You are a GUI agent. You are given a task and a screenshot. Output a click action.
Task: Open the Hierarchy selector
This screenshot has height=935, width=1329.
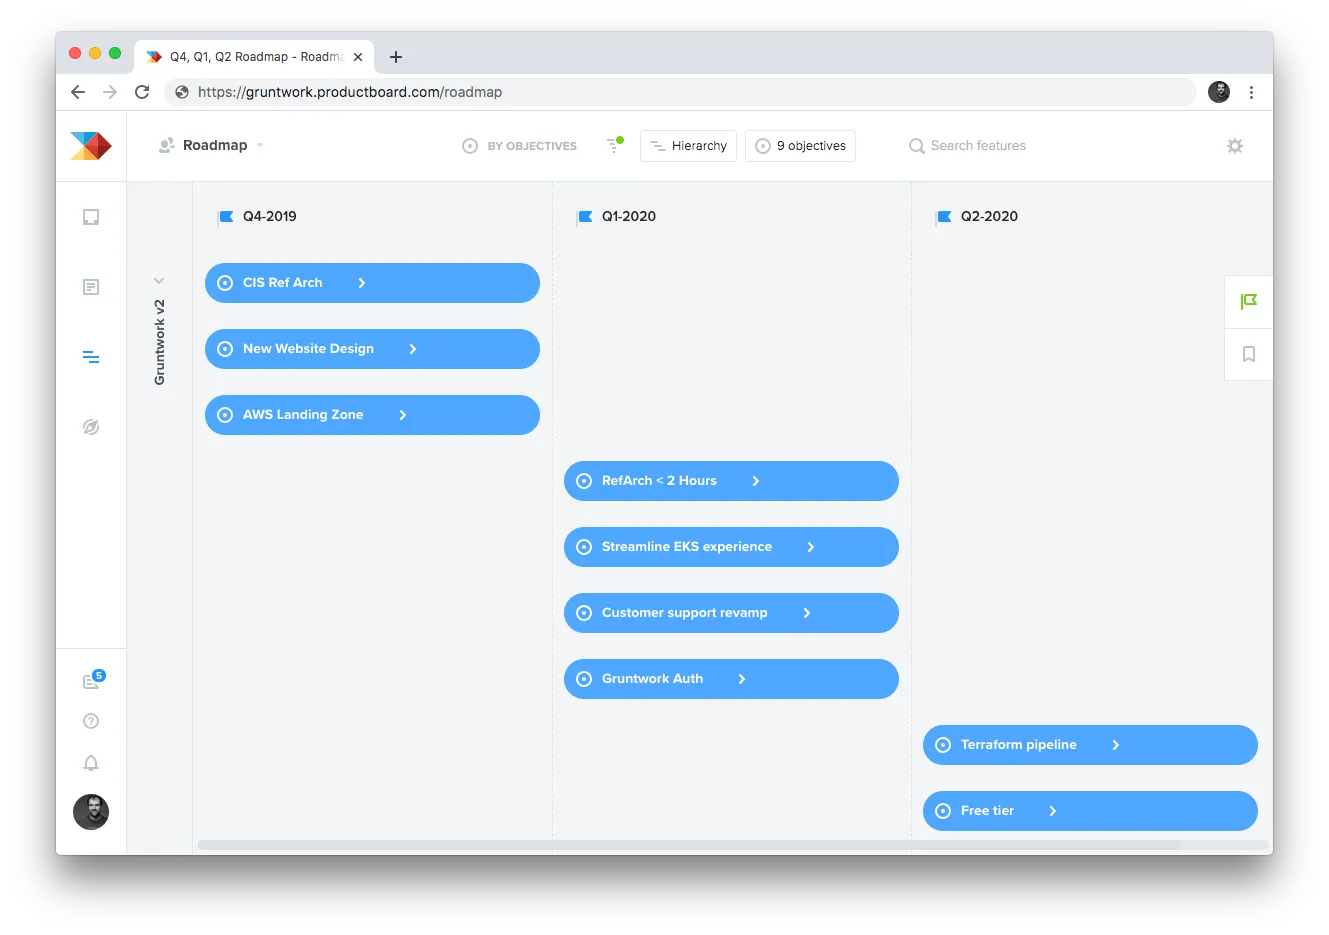point(689,146)
